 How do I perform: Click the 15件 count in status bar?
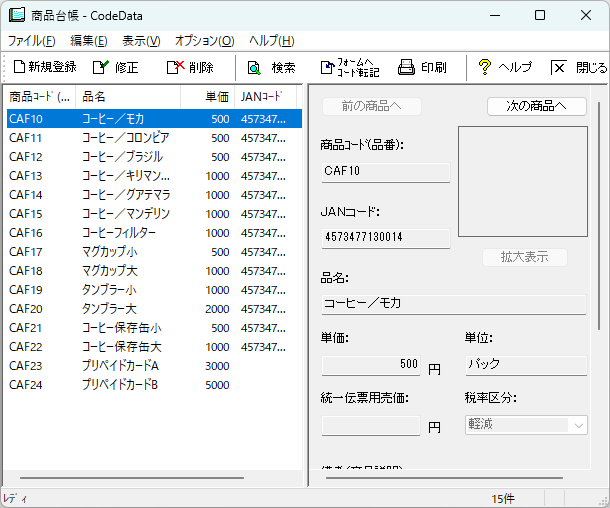pos(503,499)
